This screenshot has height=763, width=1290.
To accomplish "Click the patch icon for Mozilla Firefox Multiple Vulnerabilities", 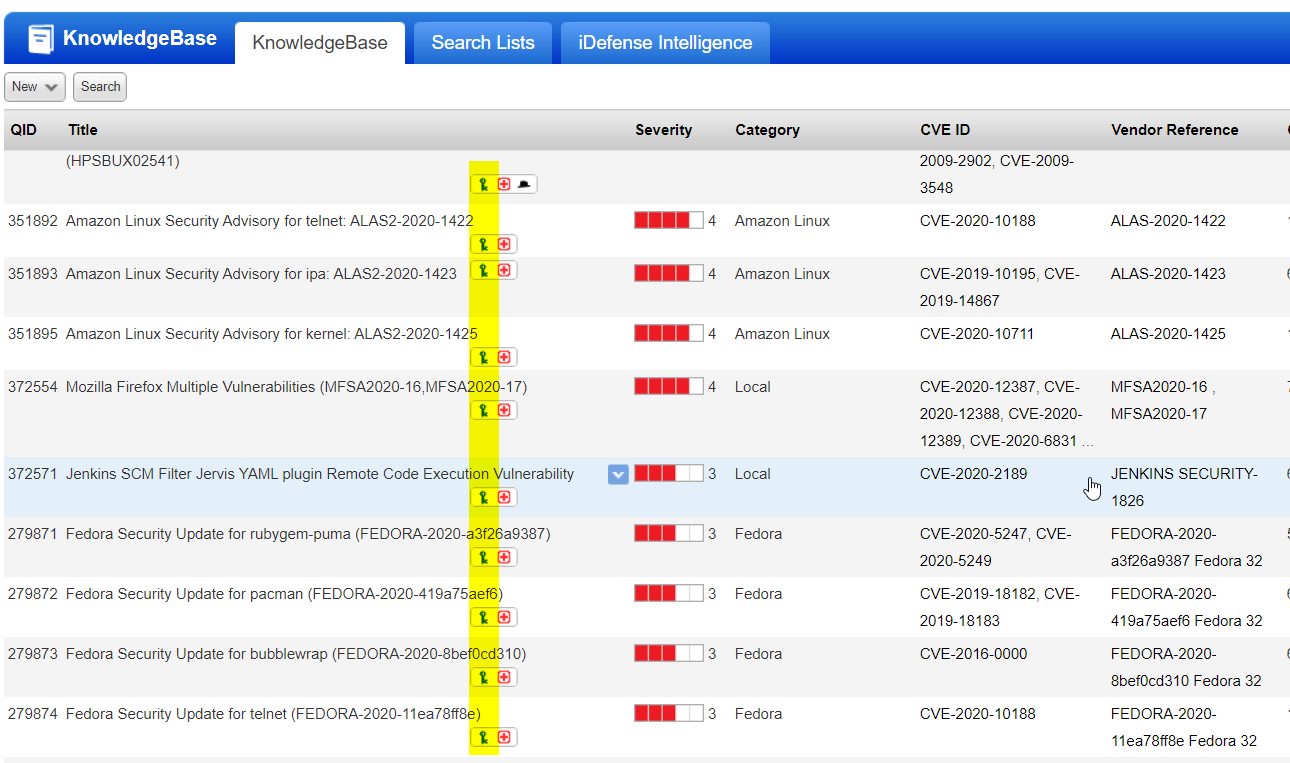I will point(505,410).
